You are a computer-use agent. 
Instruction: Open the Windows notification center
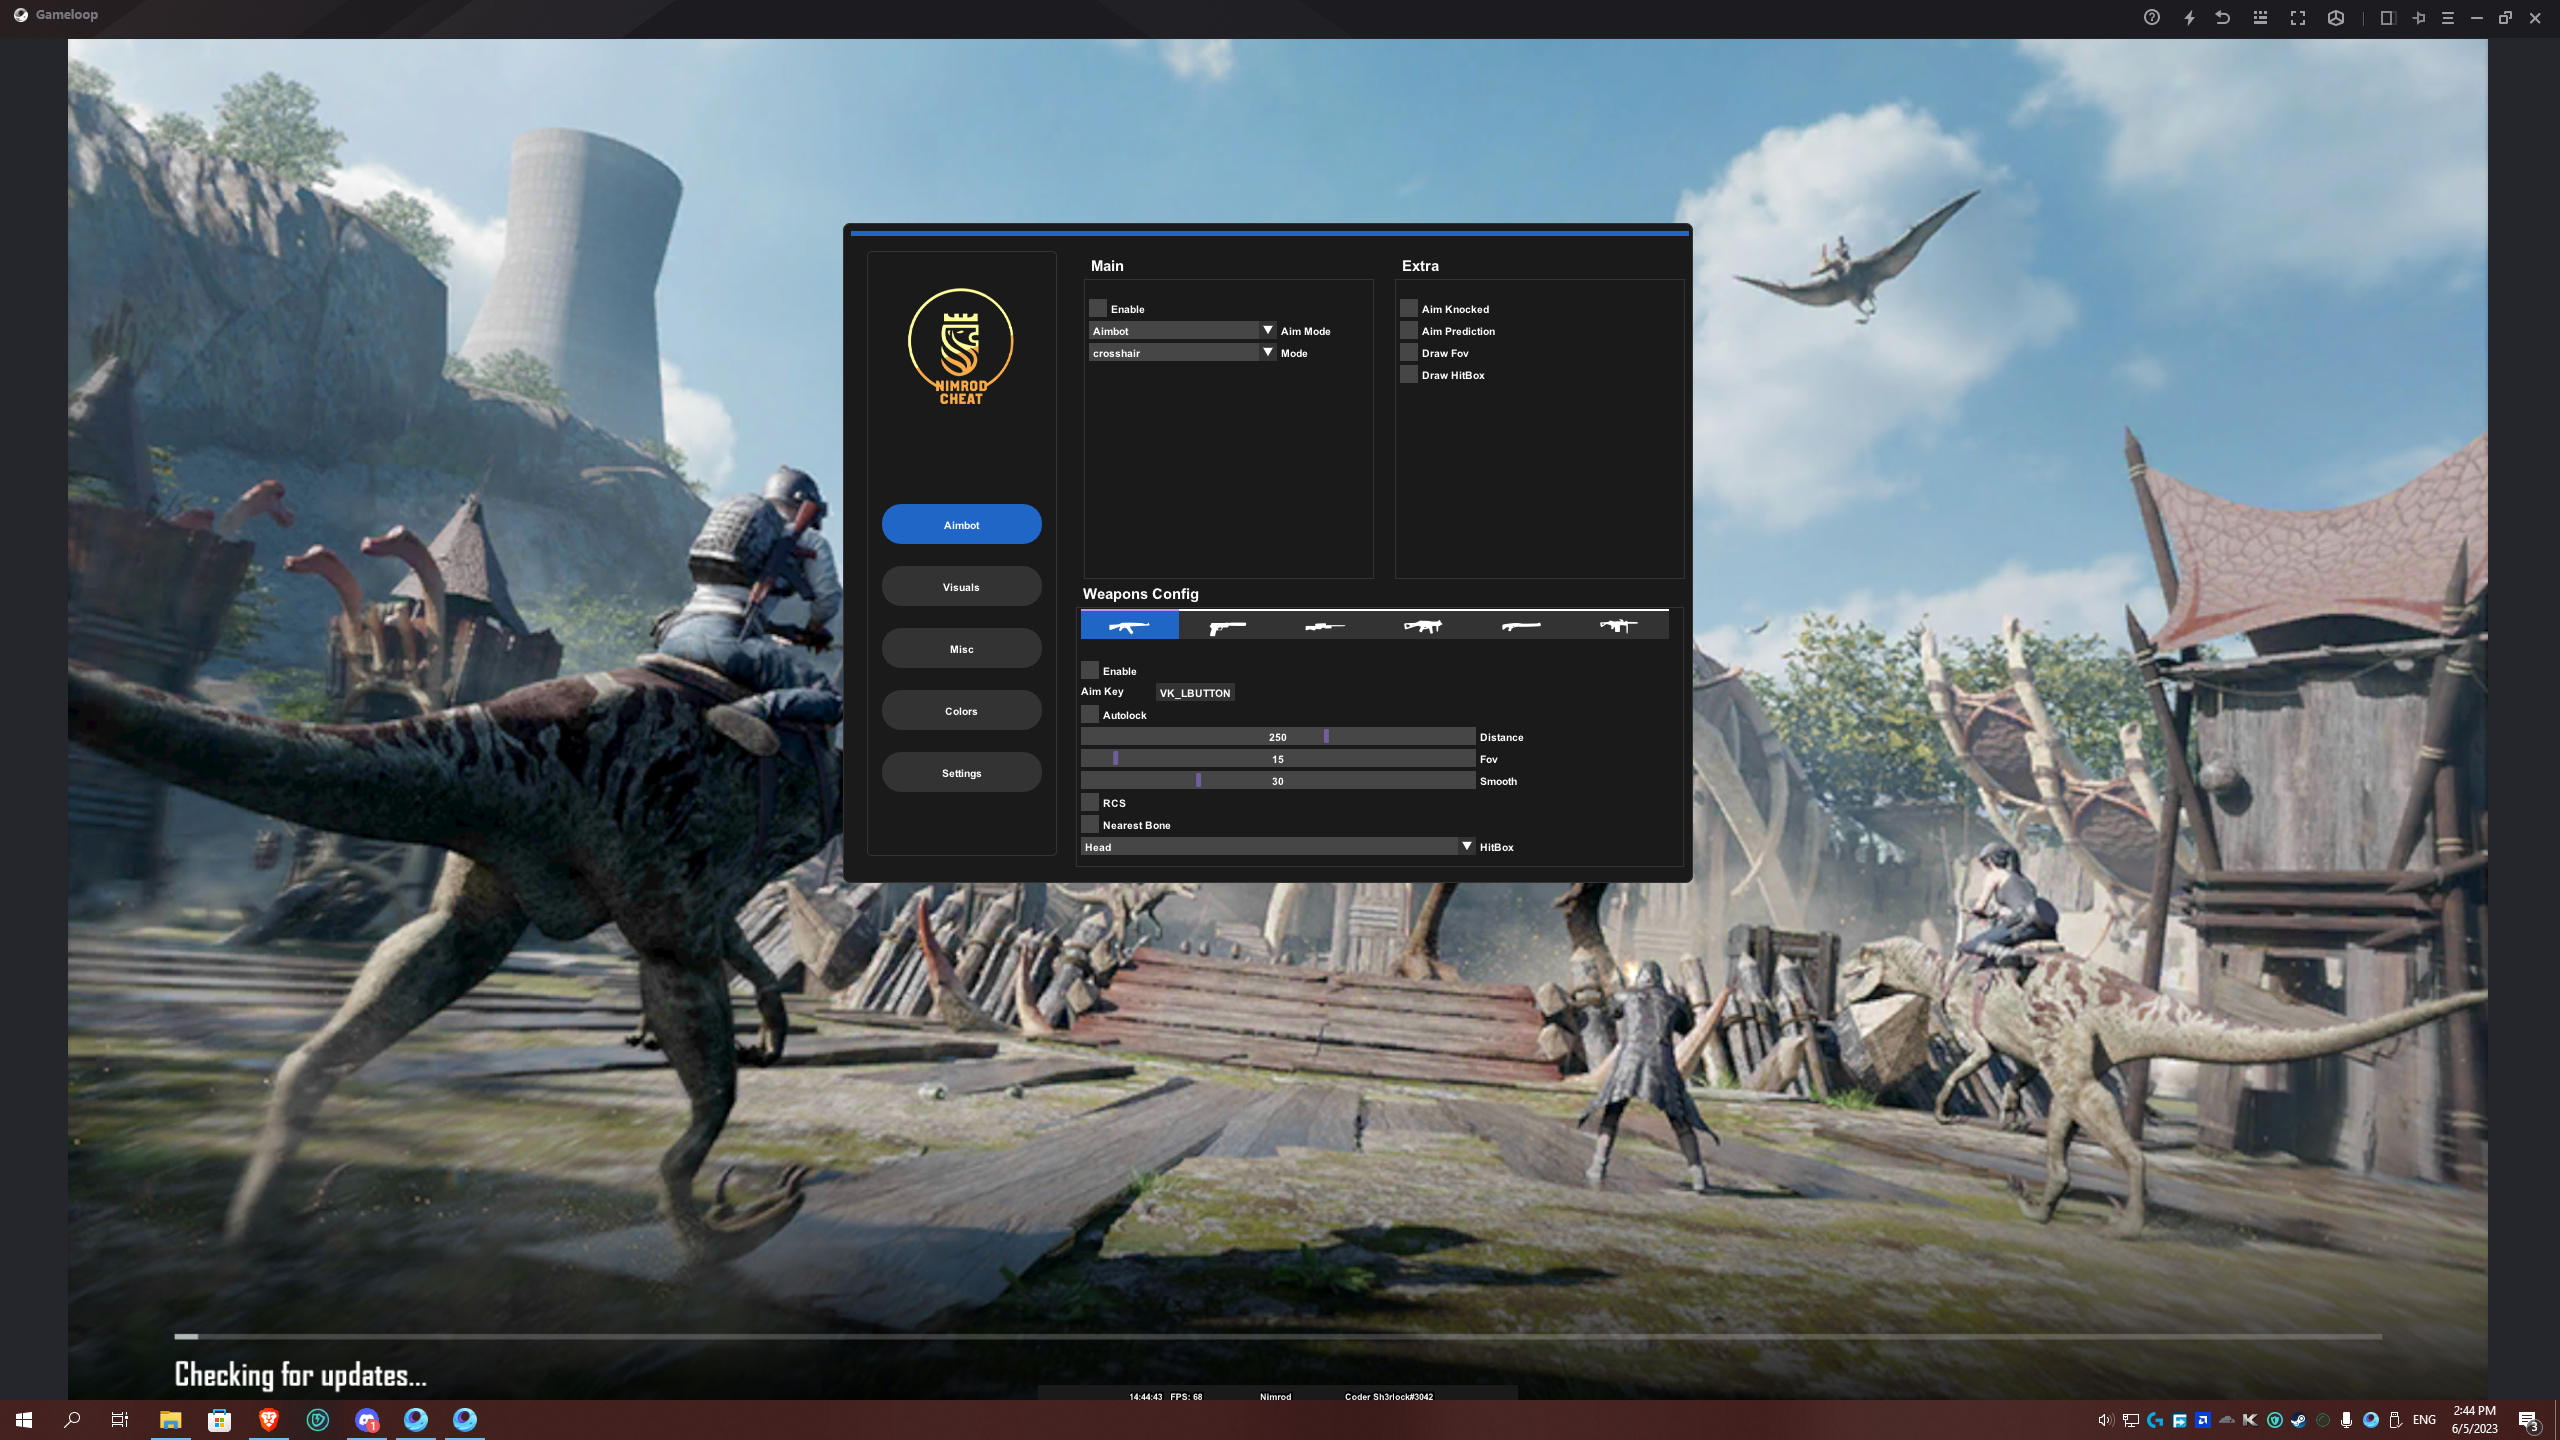(x=2529, y=1420)
